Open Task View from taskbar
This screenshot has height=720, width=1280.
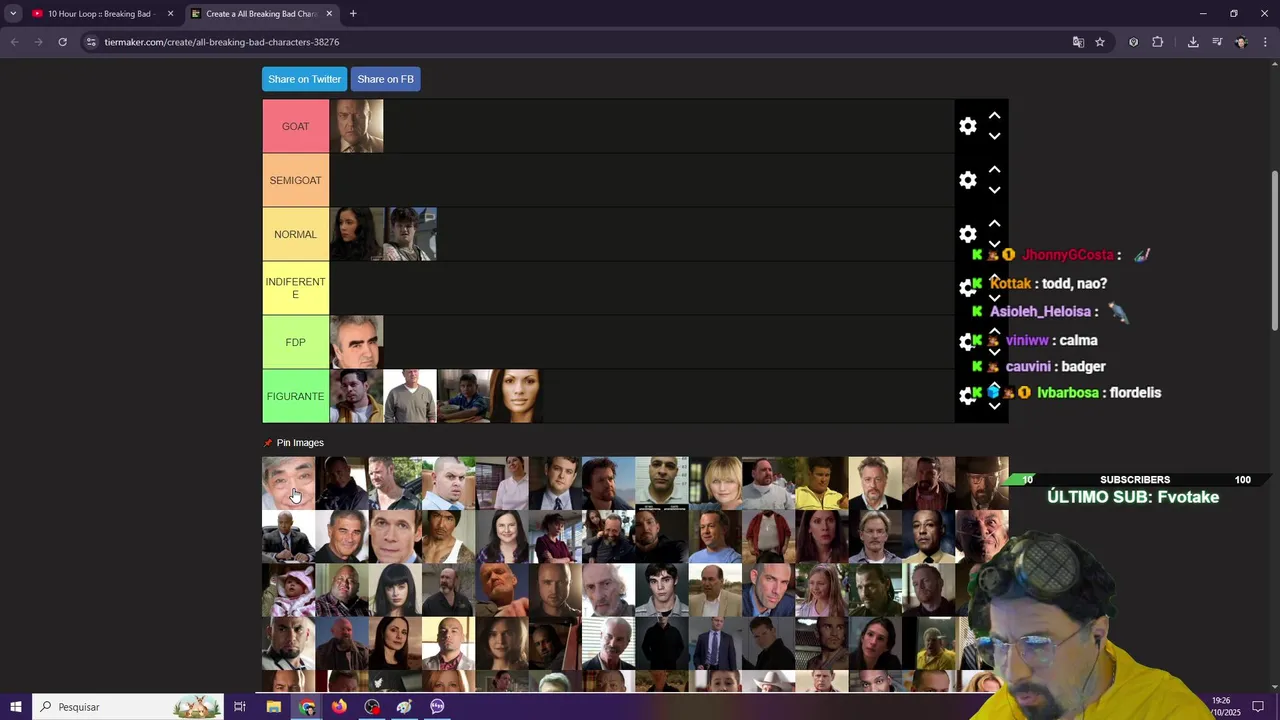[x=240, y=707]
